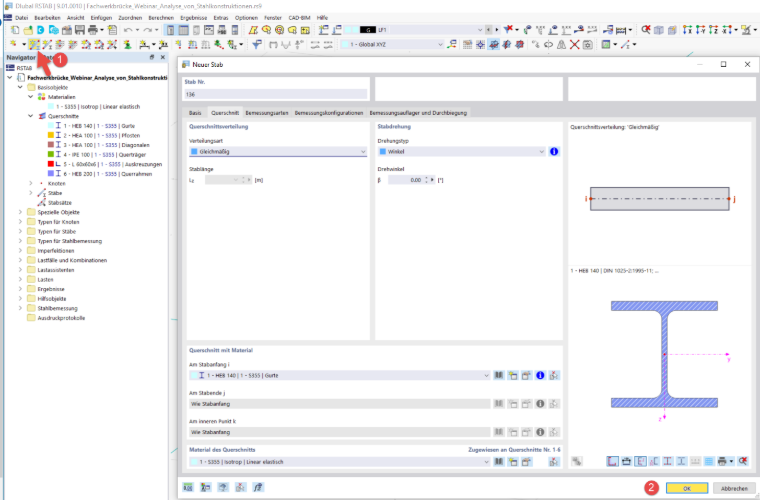This screenshot has width=760, height=500.
Task: Click the multi-select picker icon in the Stabanfang i row
Action: tap(554, 375)
